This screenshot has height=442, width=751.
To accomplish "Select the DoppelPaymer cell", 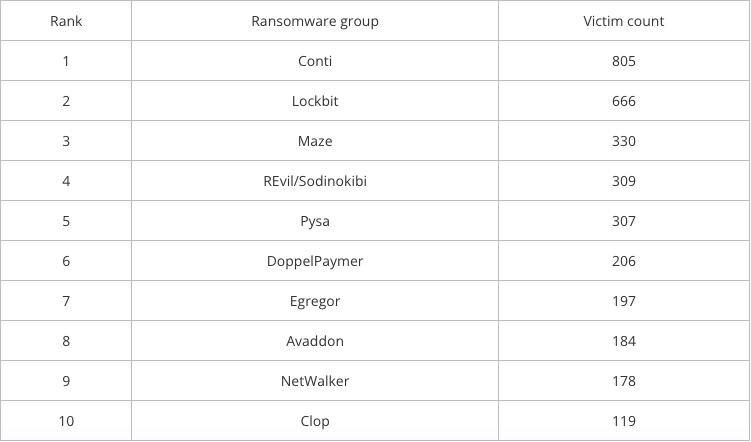I will click(x=315, y=261).
